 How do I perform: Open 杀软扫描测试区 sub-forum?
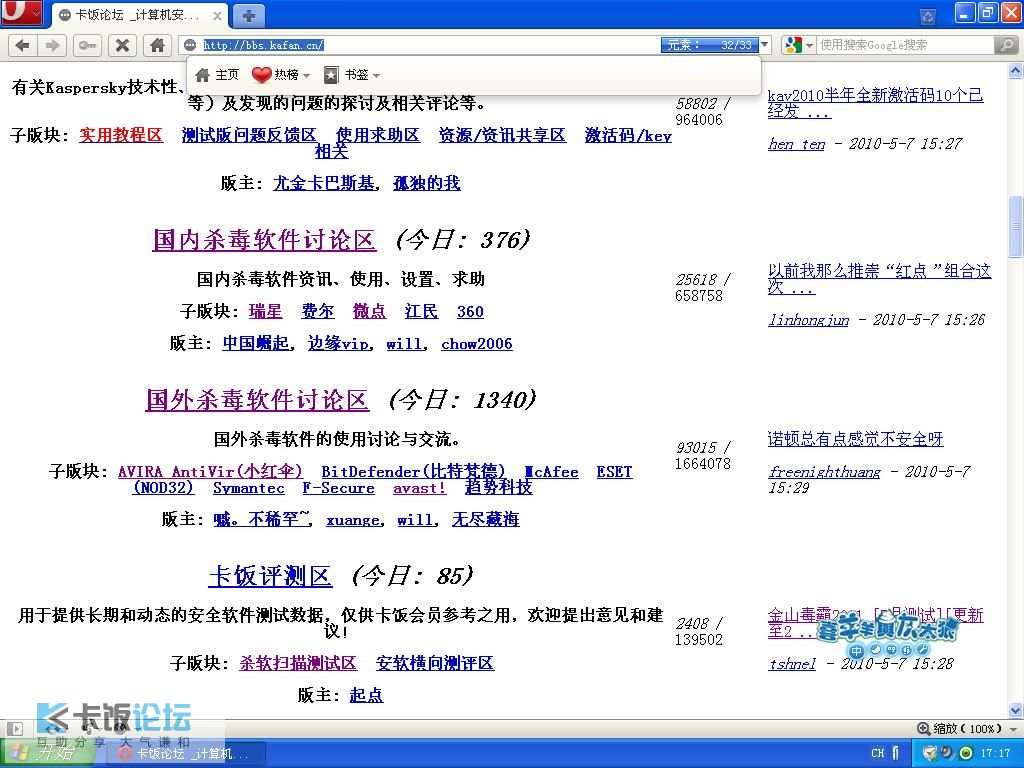click(298, 663)
